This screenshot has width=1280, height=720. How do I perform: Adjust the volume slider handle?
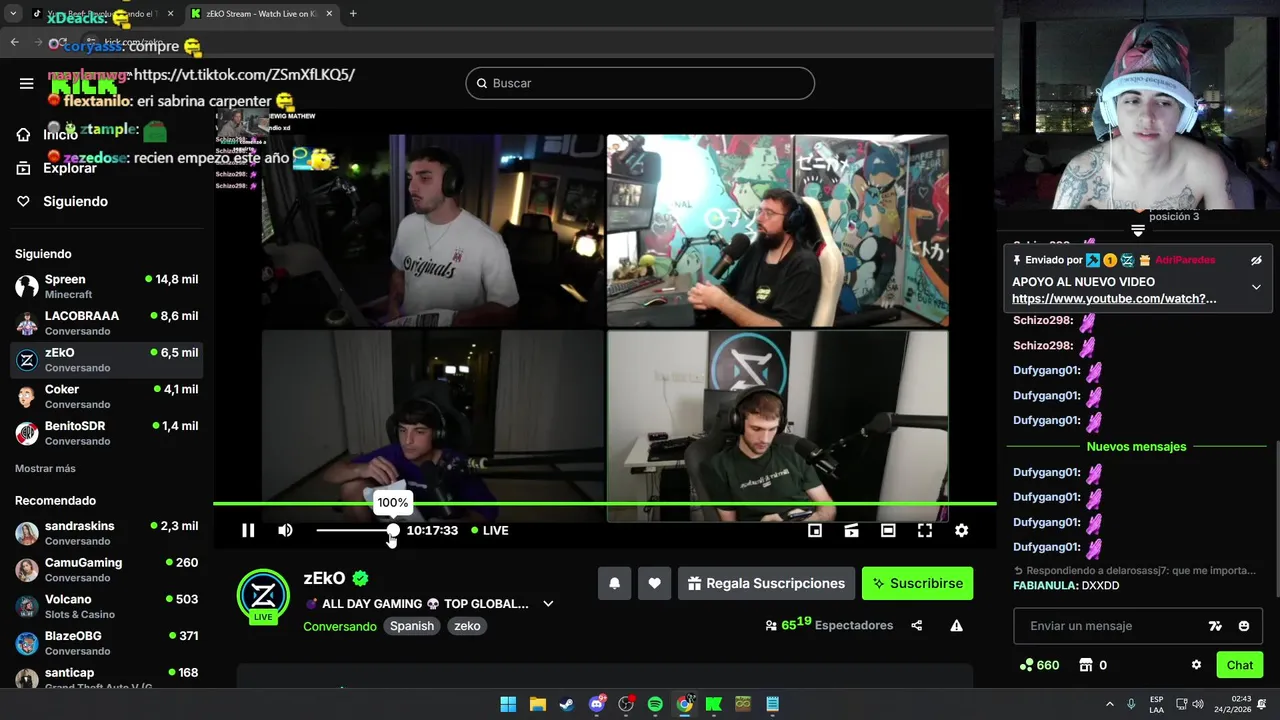tap(393, 530)
